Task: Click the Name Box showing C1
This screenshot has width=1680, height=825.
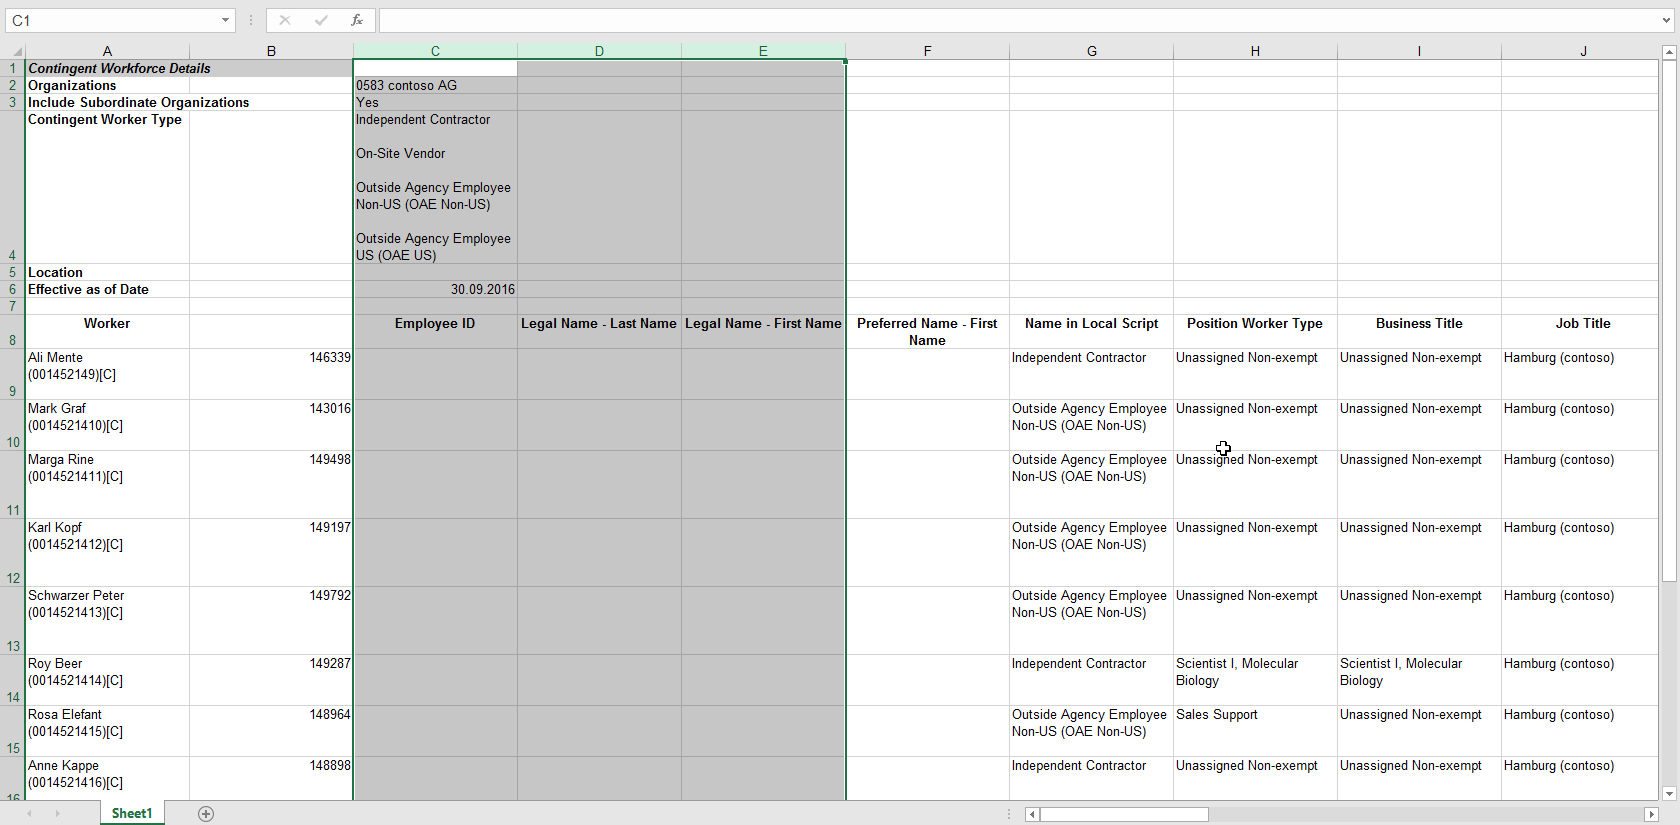Action: pyautogui.click(x=112, y=20)
